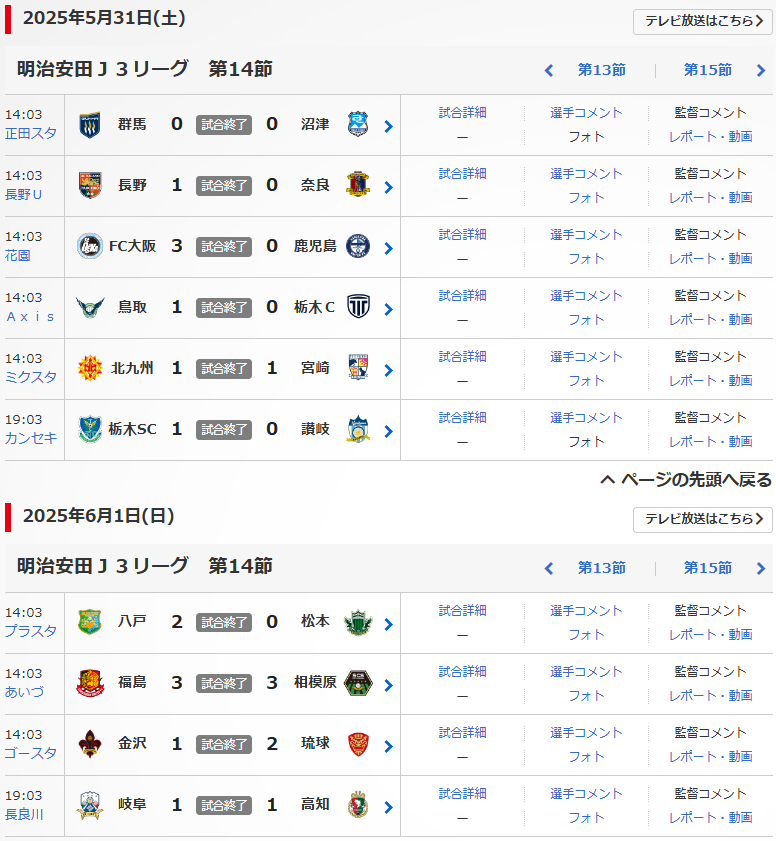Viewport: 776px width, 841px height.
Task: Open 試合詳細 for Nagano vs Nara
Action: tap(462, 173)
